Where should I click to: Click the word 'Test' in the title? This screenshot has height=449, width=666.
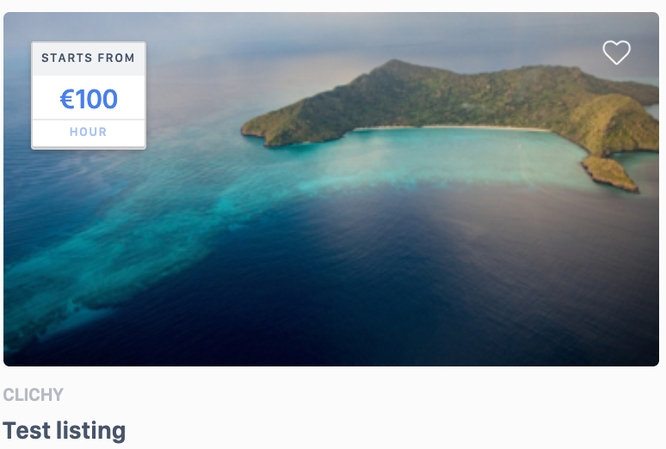27,430
